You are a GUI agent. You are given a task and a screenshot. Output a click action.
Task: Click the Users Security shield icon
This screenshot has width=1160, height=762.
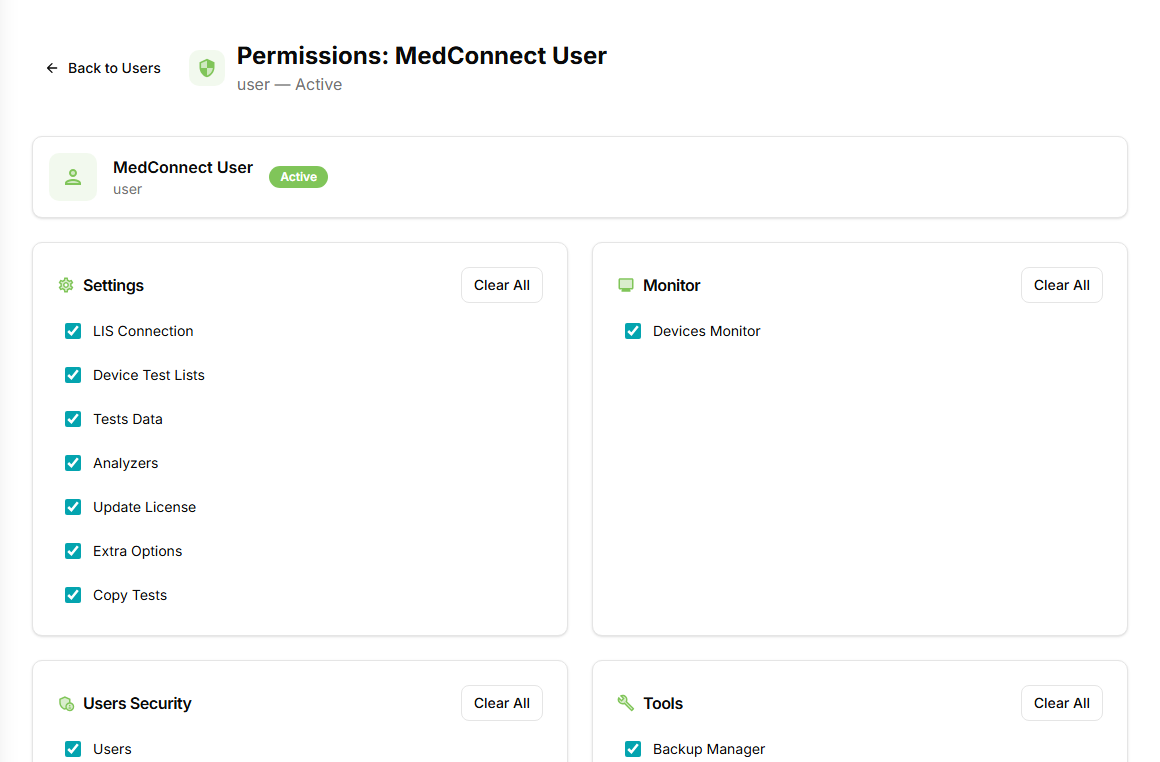pos(66,704)
